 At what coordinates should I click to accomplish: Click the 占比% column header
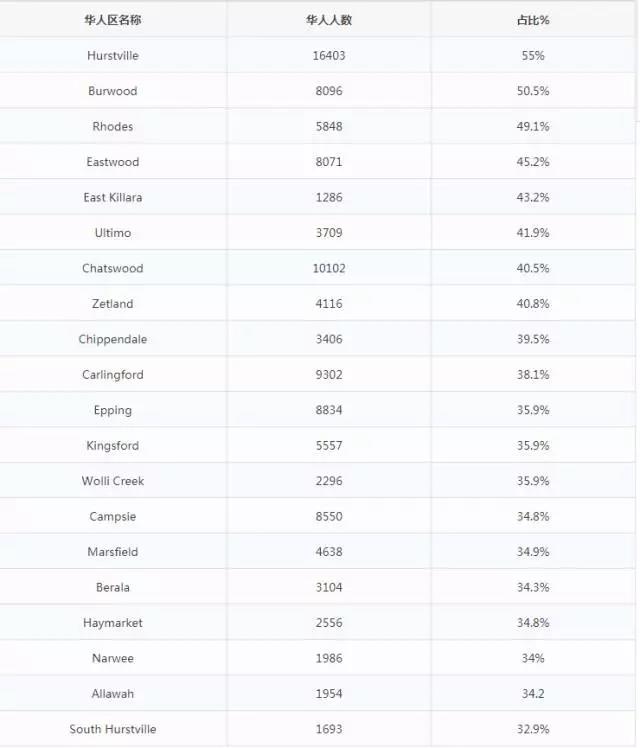pyautogui.click(x=533, y=20)
